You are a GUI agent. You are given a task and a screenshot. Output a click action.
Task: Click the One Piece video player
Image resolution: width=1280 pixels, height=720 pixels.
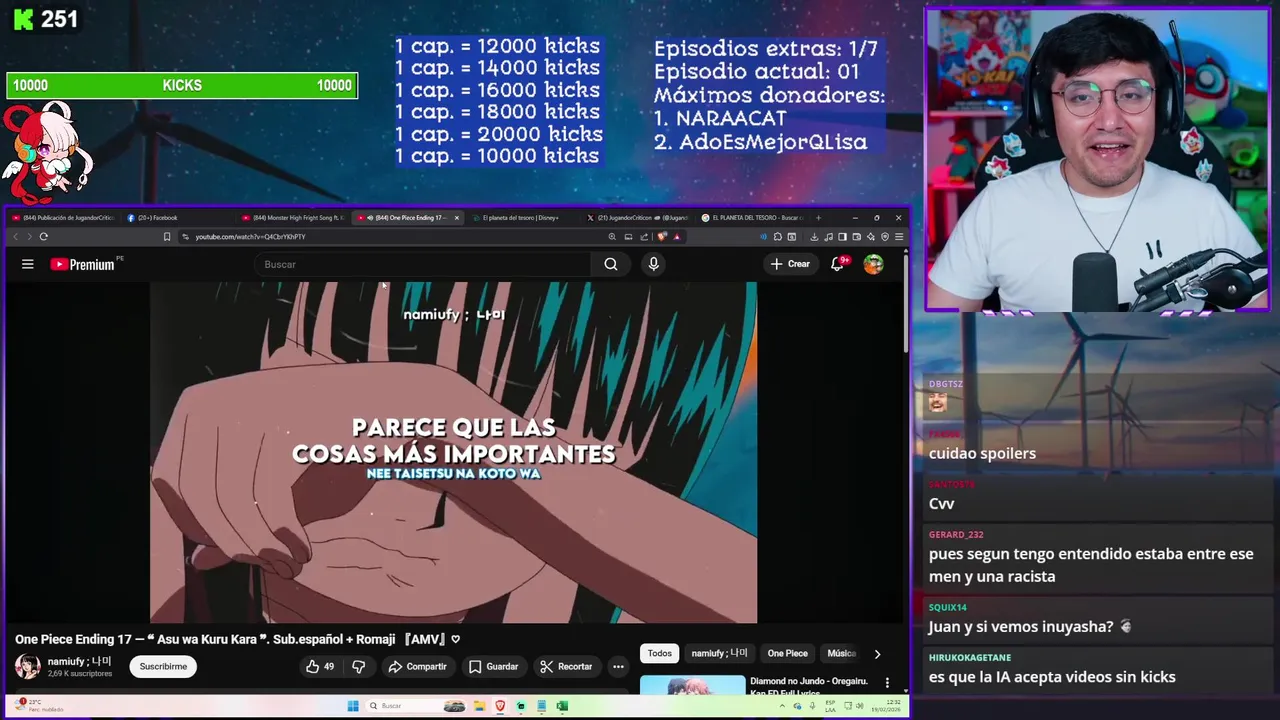pos(453,452)
